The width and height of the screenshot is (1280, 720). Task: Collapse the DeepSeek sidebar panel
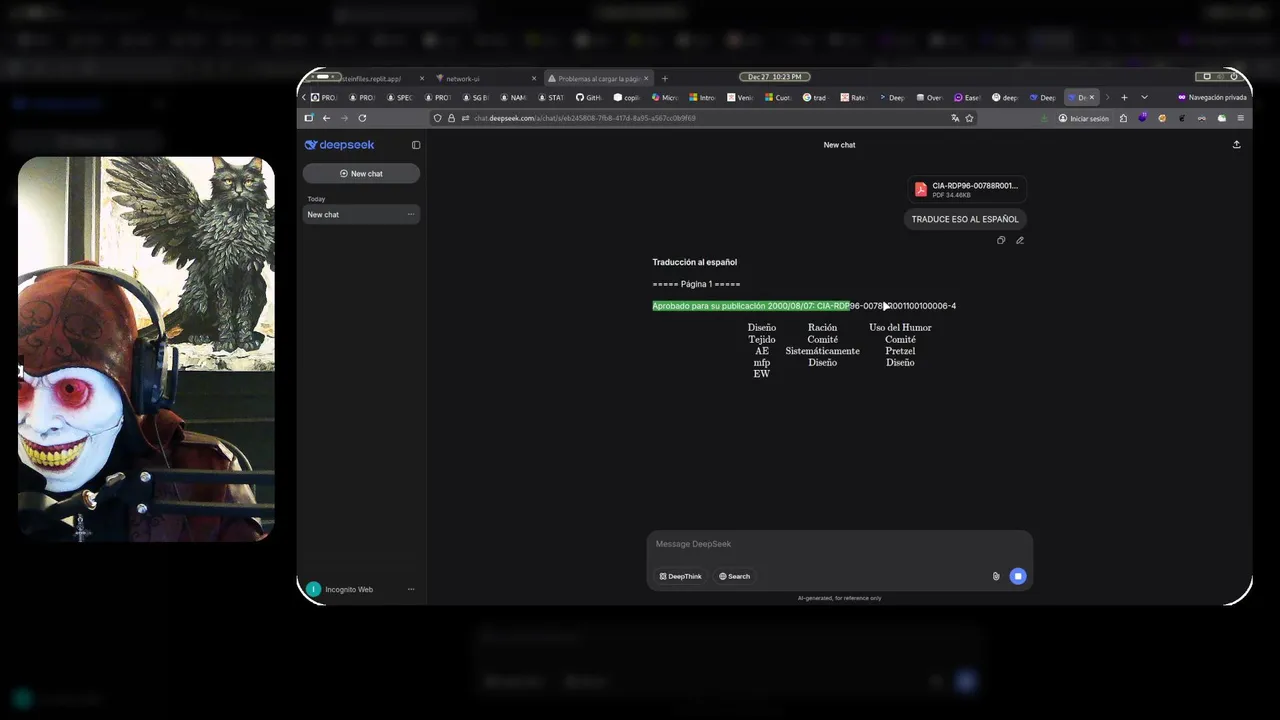pos(416,145)
